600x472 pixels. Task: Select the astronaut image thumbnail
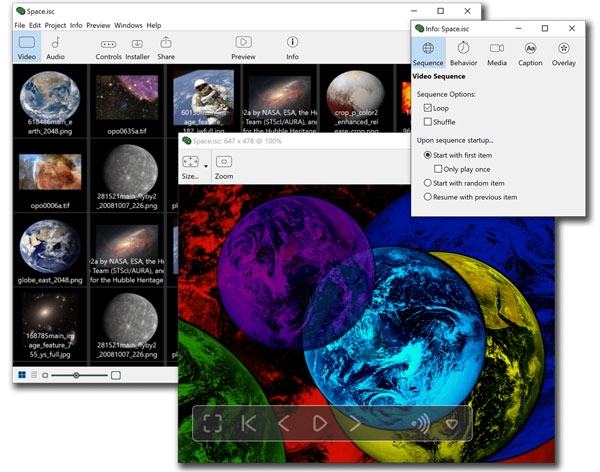(204, 98)
